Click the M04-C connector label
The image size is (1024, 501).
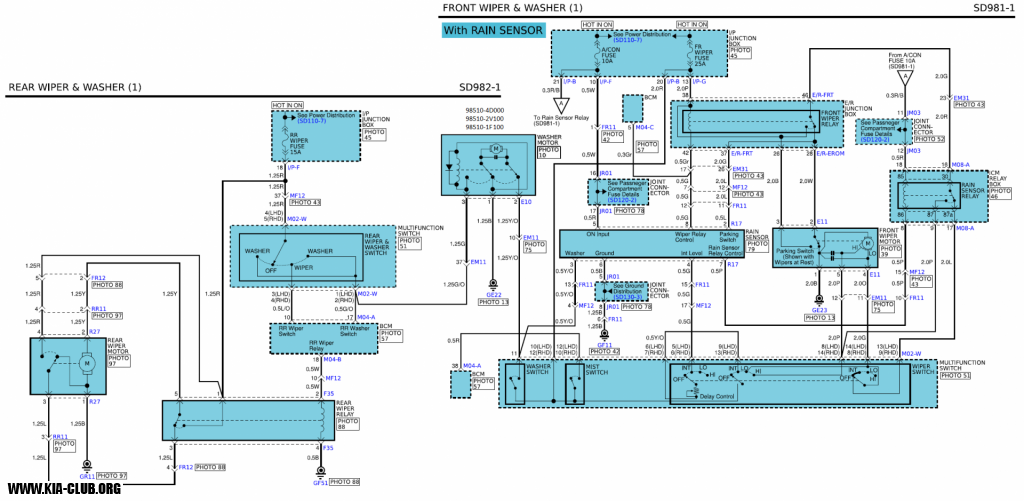pos(645,127)
